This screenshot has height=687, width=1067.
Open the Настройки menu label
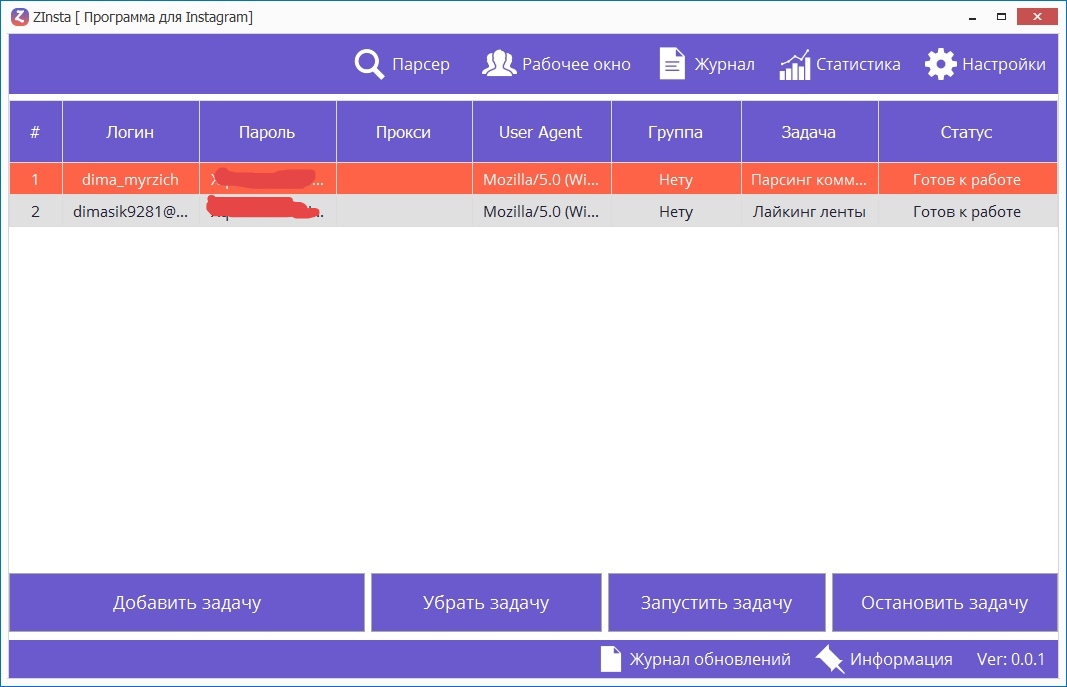pos(1003,64)
